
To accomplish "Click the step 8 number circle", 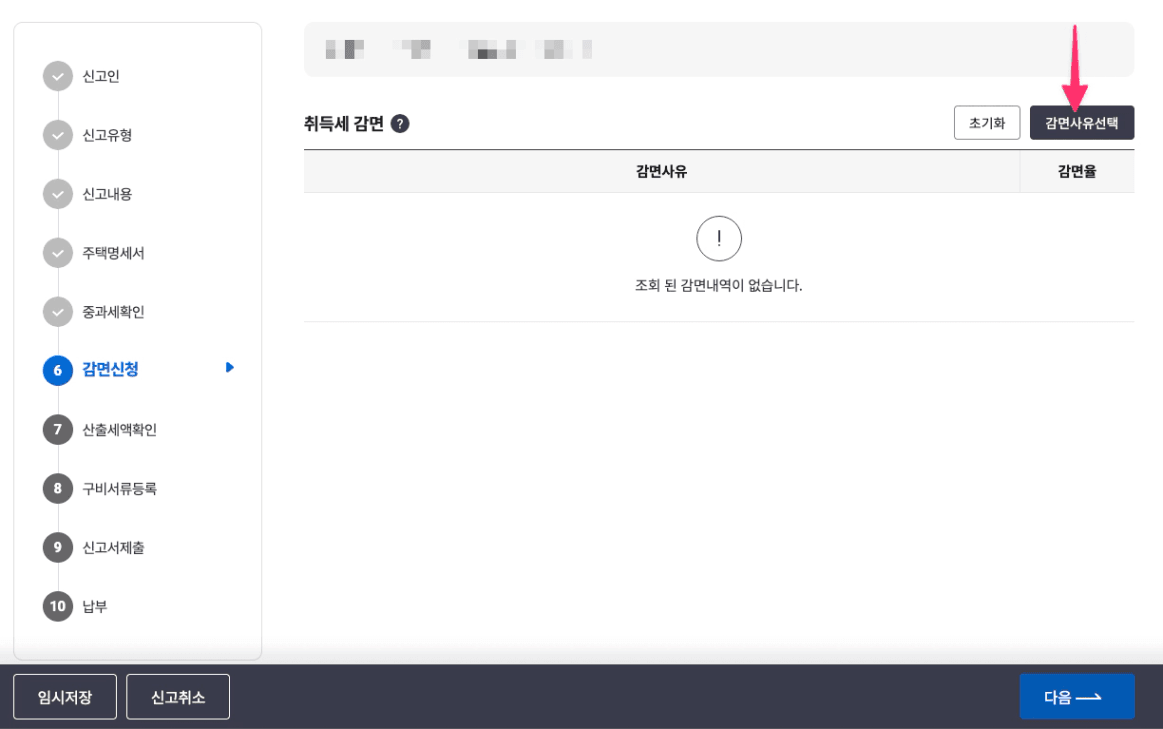I will (x=58, y=489).
